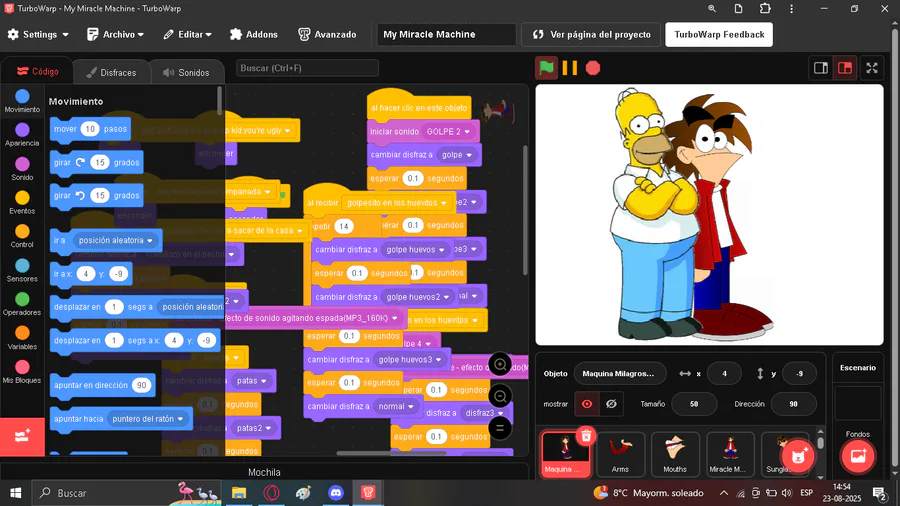900x506 pixels.
Task: Click the Tamaño size field
Action: (x=694, y=404)
